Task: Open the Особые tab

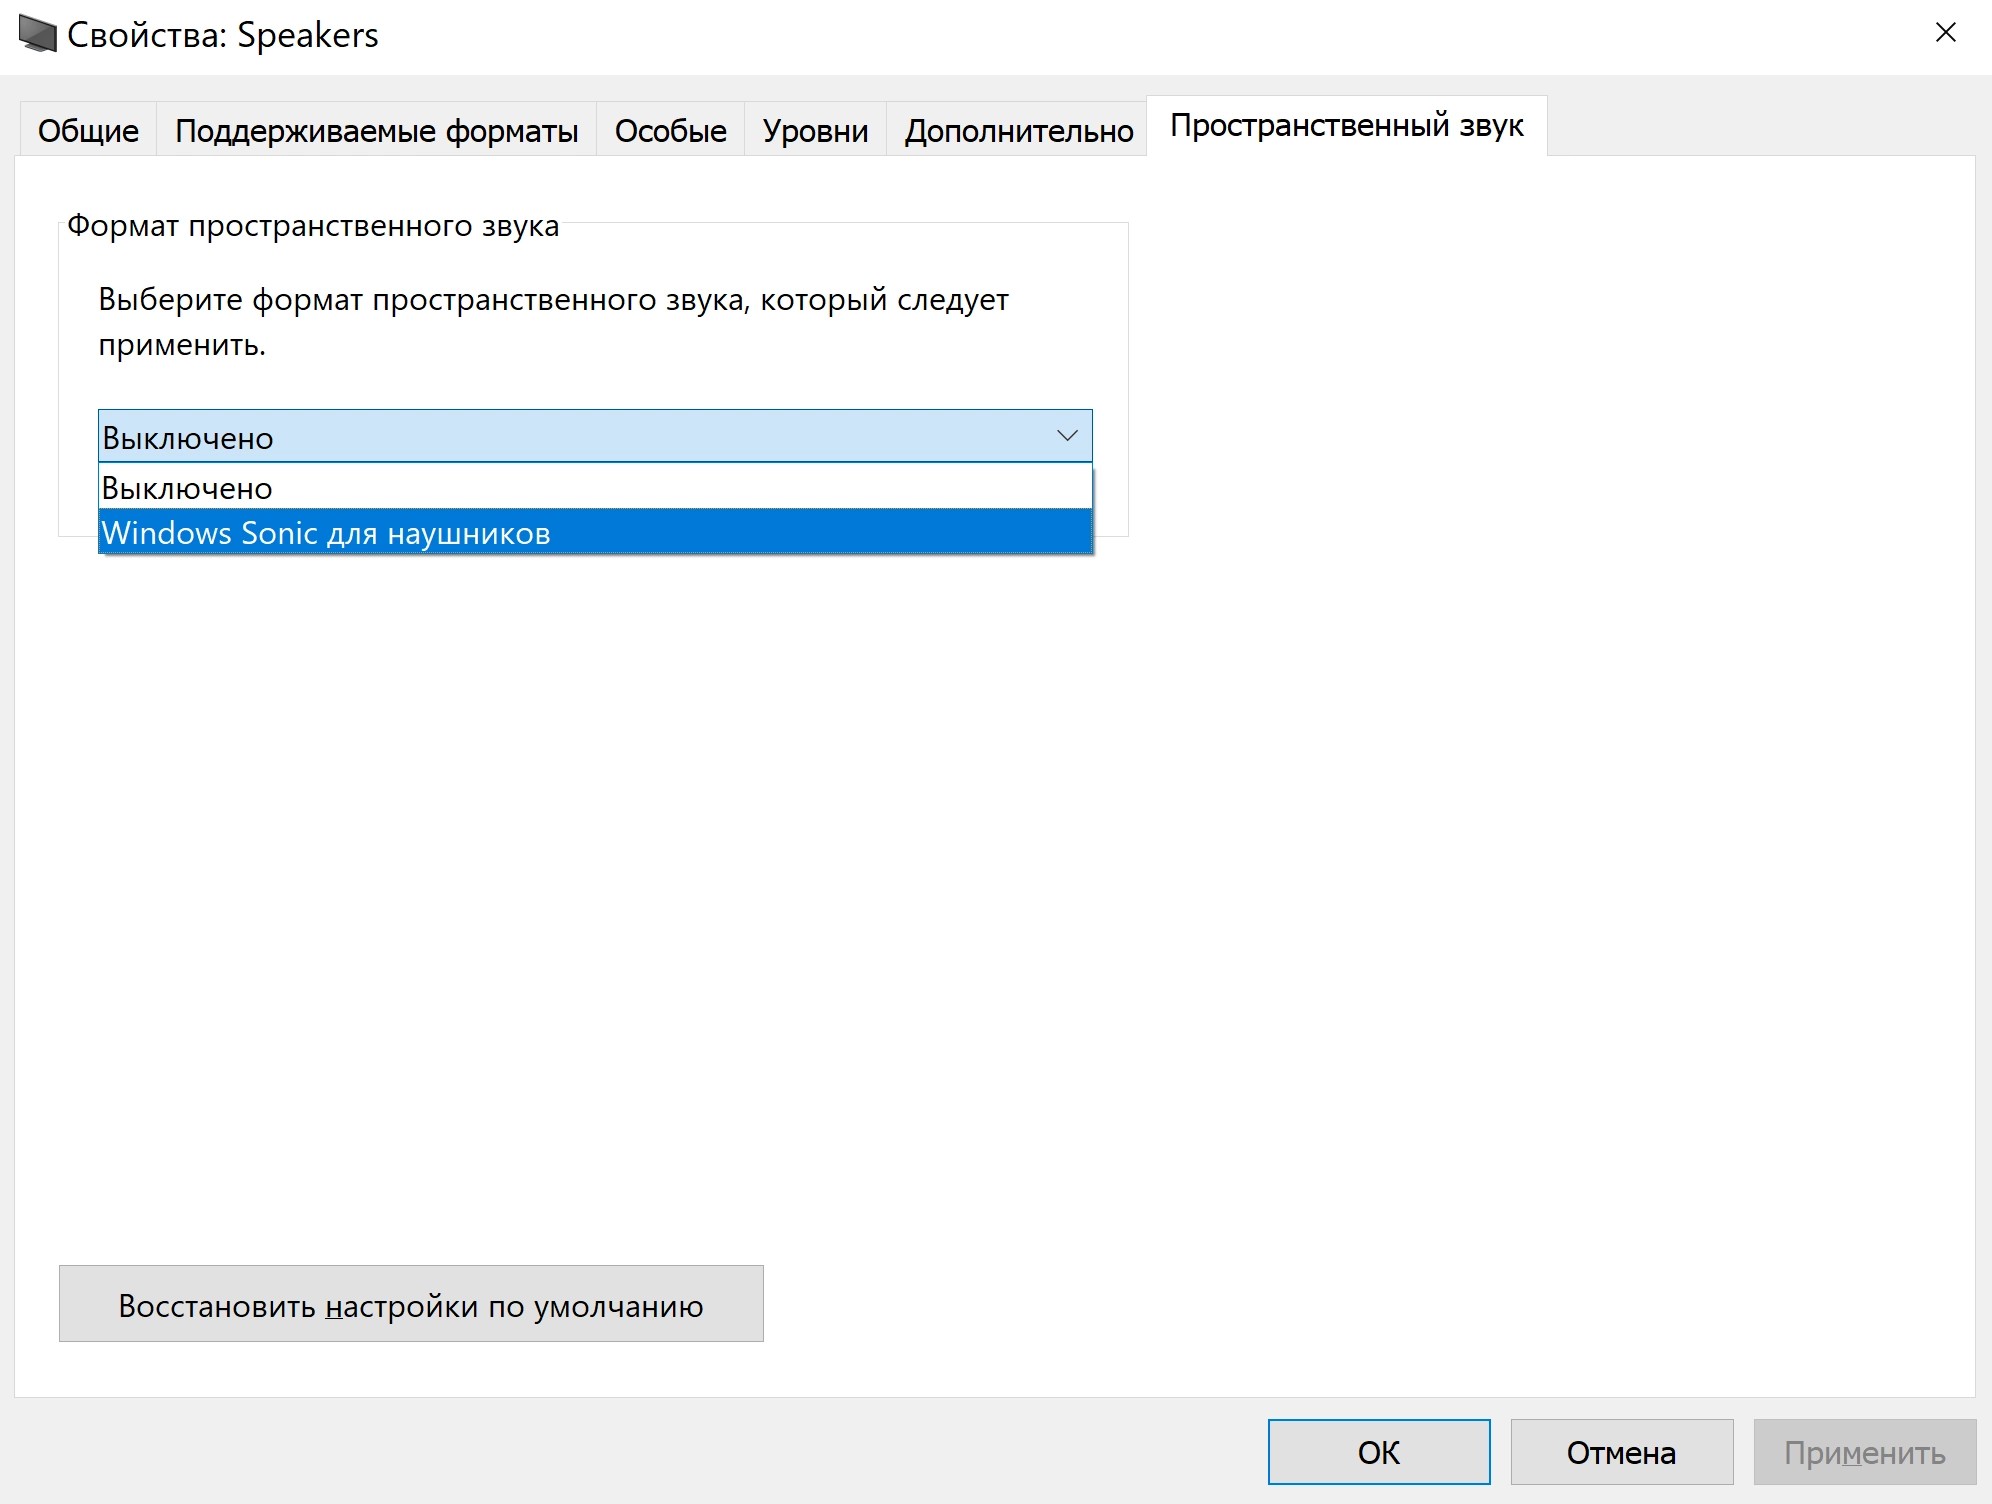Action: (670, 130)
